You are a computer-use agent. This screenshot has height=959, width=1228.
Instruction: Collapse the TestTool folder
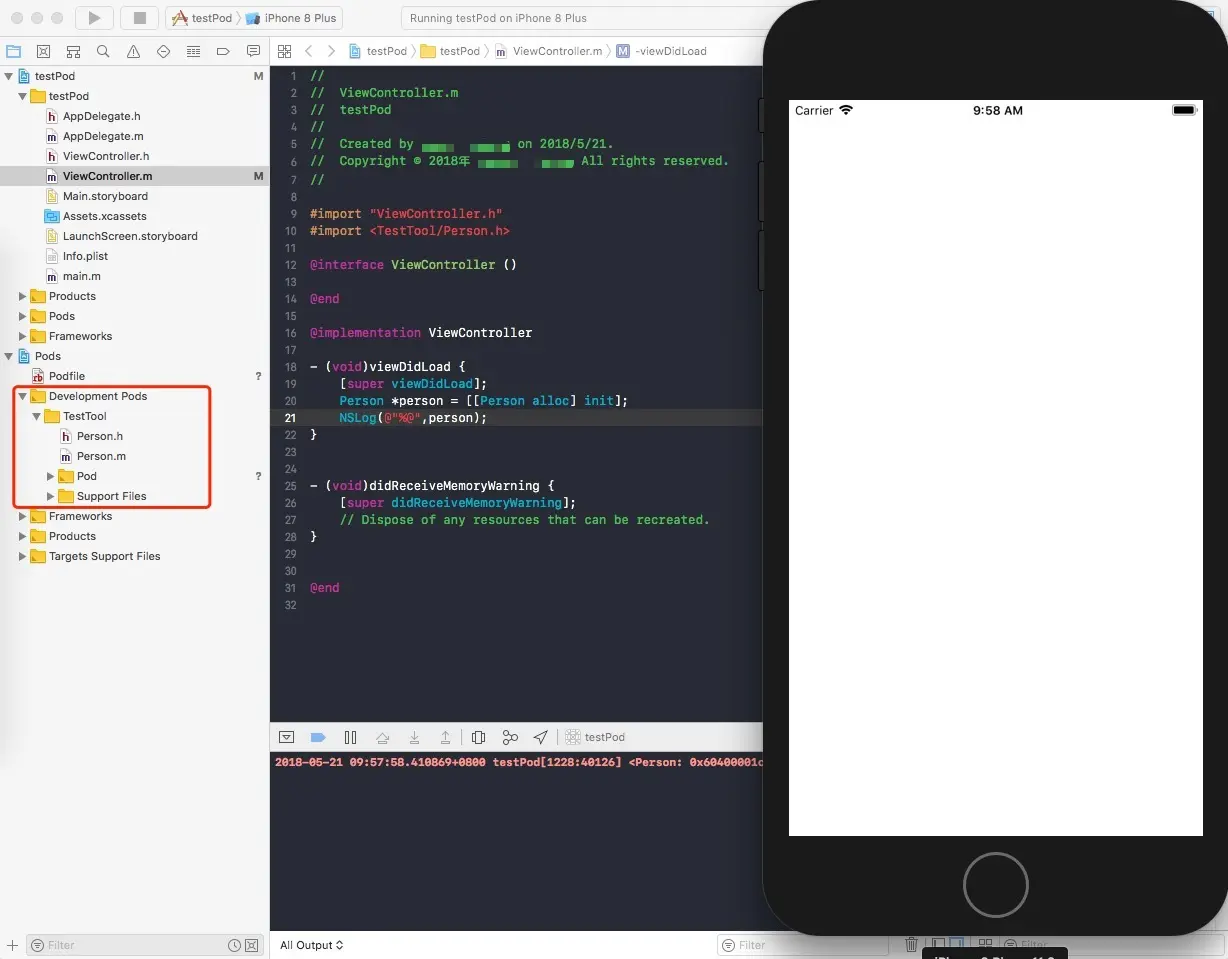[x=37, y=416]
